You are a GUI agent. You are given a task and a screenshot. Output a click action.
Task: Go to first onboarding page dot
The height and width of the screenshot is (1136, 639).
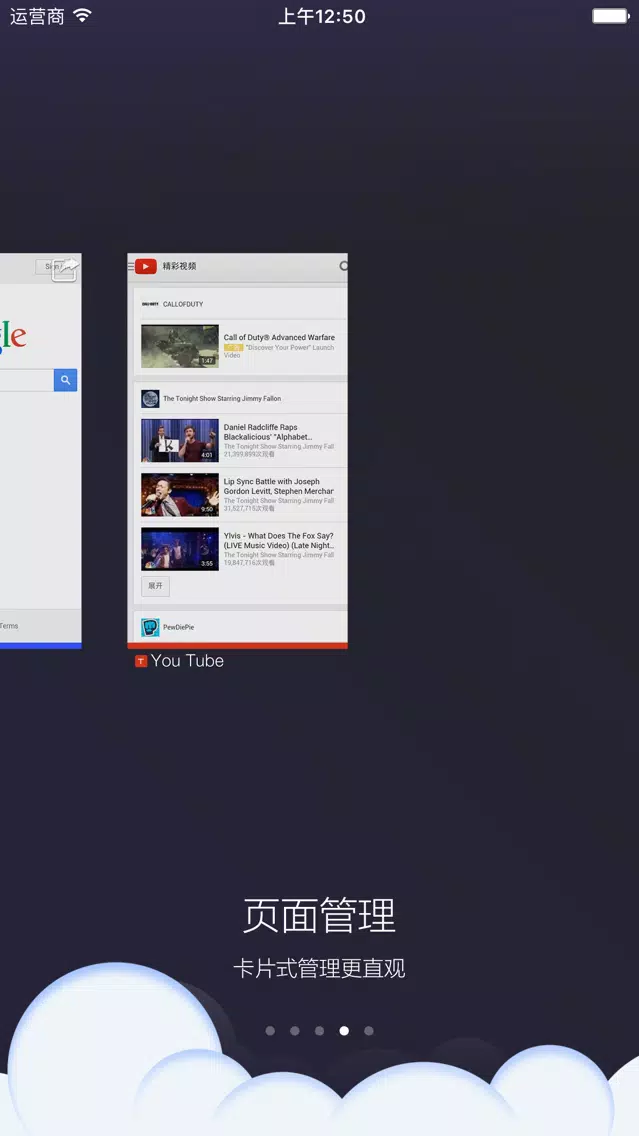tap(270, 1030)
